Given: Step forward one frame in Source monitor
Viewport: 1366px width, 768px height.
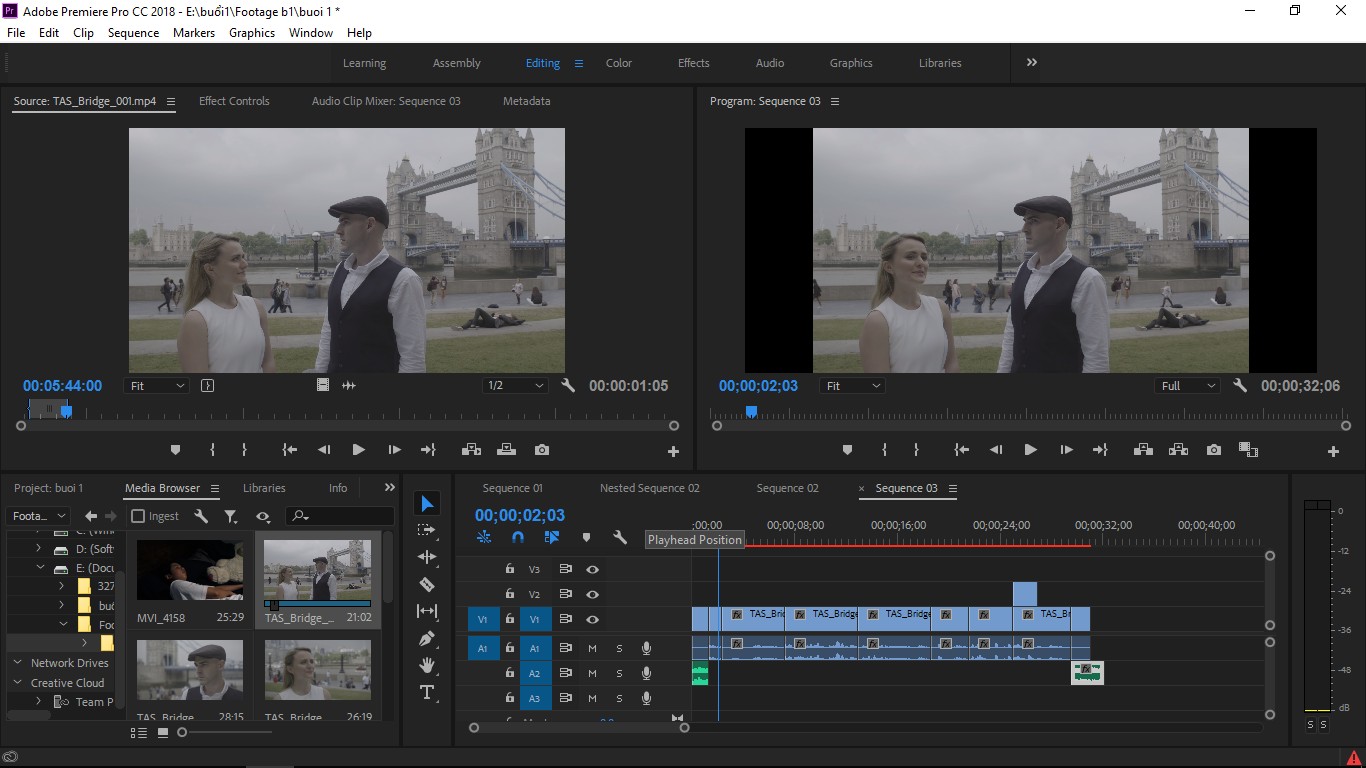Looking at the screenshot, I should pos(394,450).
